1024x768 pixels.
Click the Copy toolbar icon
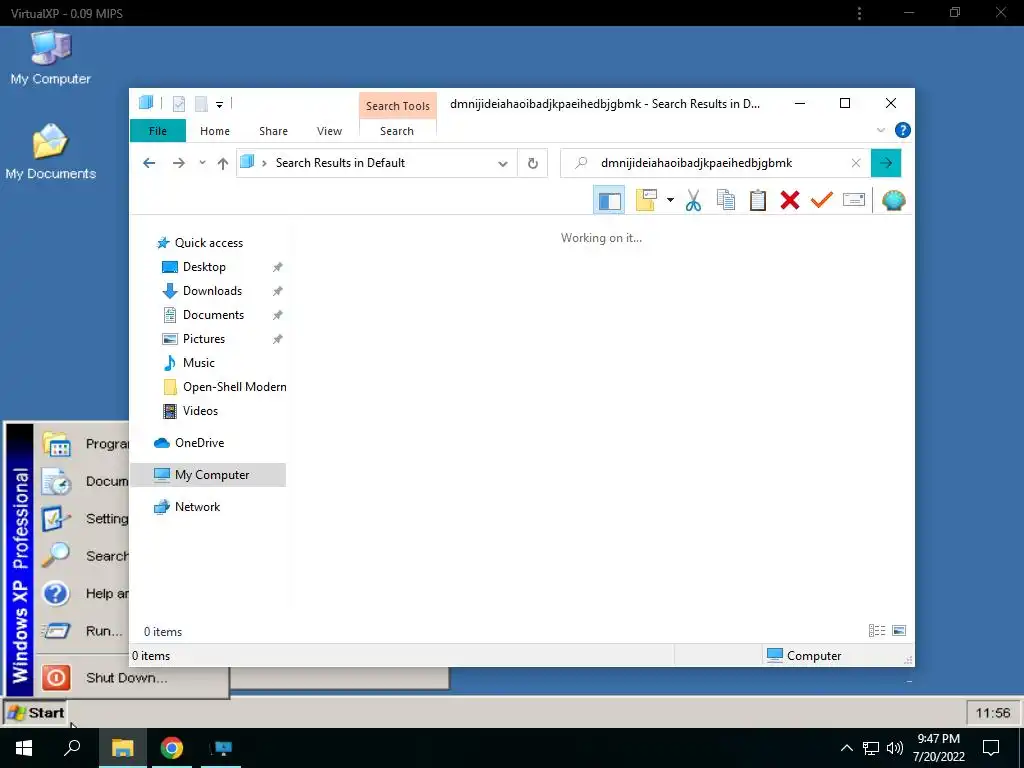[x=726, y=200]
